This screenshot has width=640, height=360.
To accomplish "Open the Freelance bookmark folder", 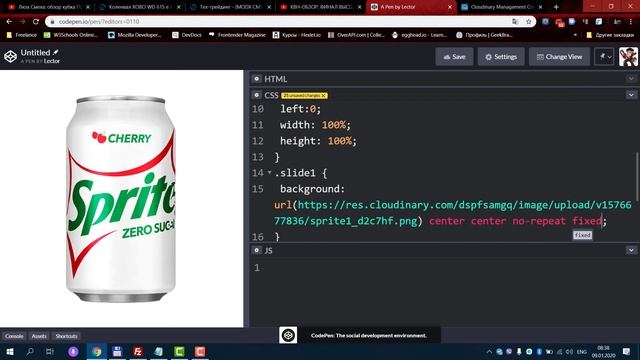I will (22, 35).
